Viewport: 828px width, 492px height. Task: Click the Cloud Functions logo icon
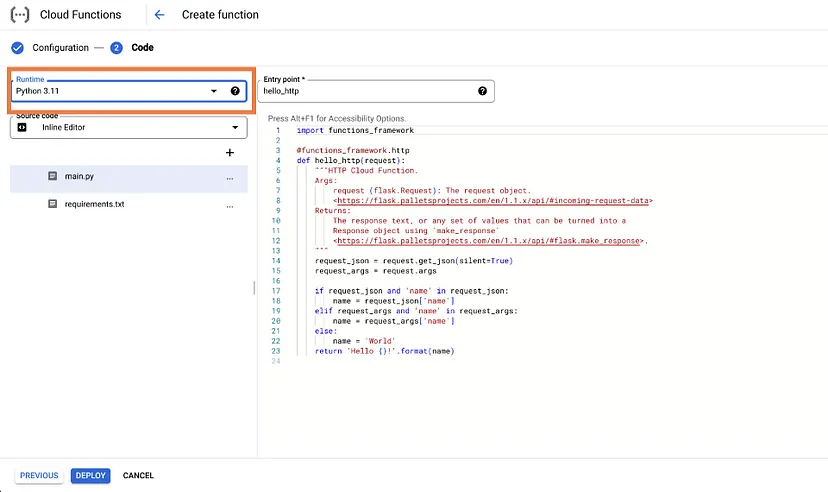point(21,15)
